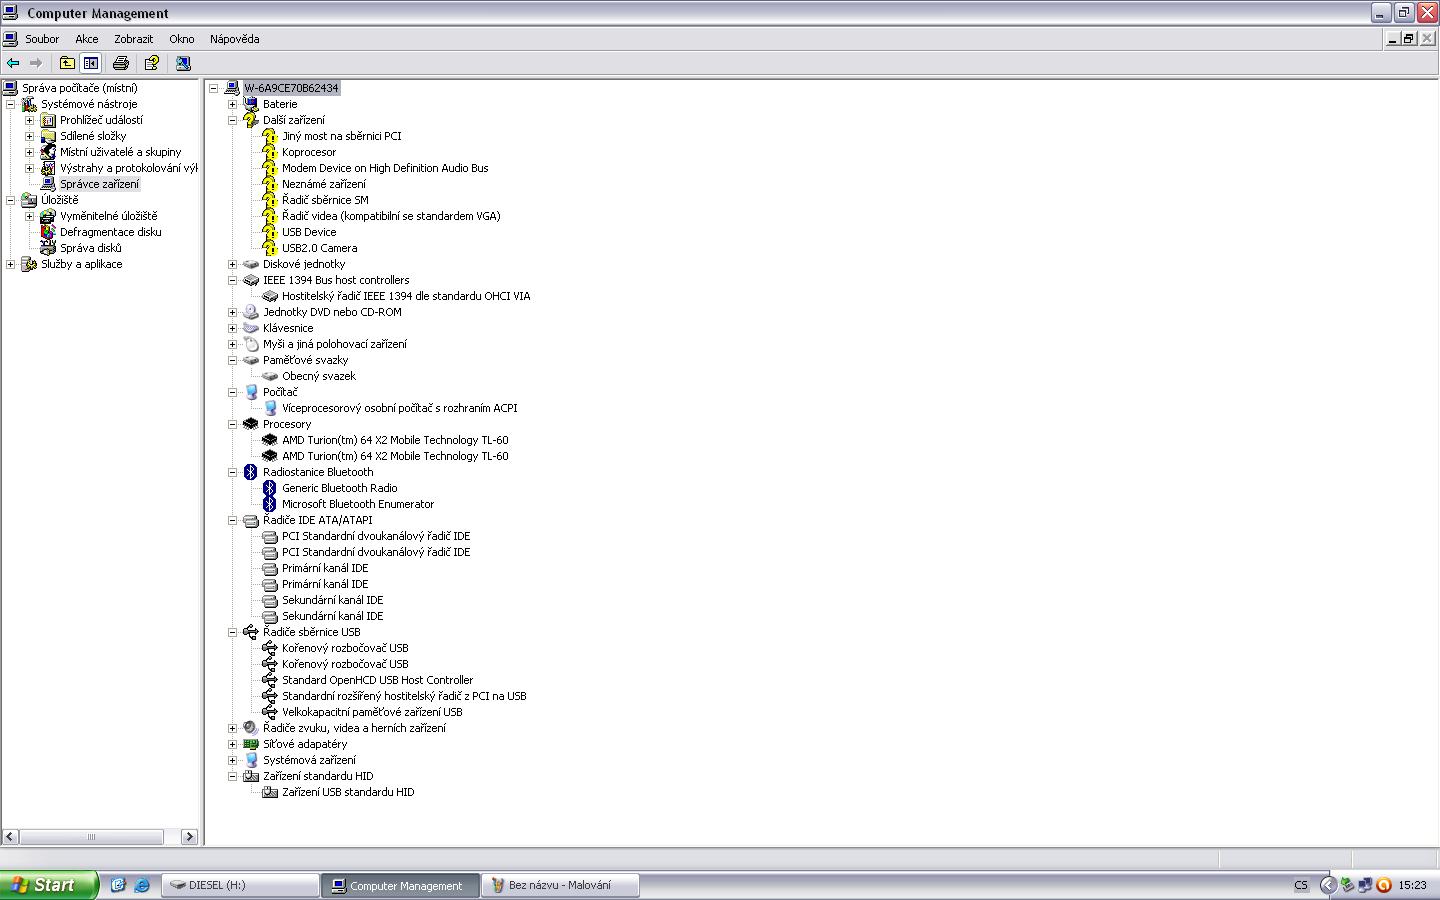Select Správce zařízení in the left tree
The height and width of the screenshot is (900, 1440).
pyautogui.click(x=99, y=184)
